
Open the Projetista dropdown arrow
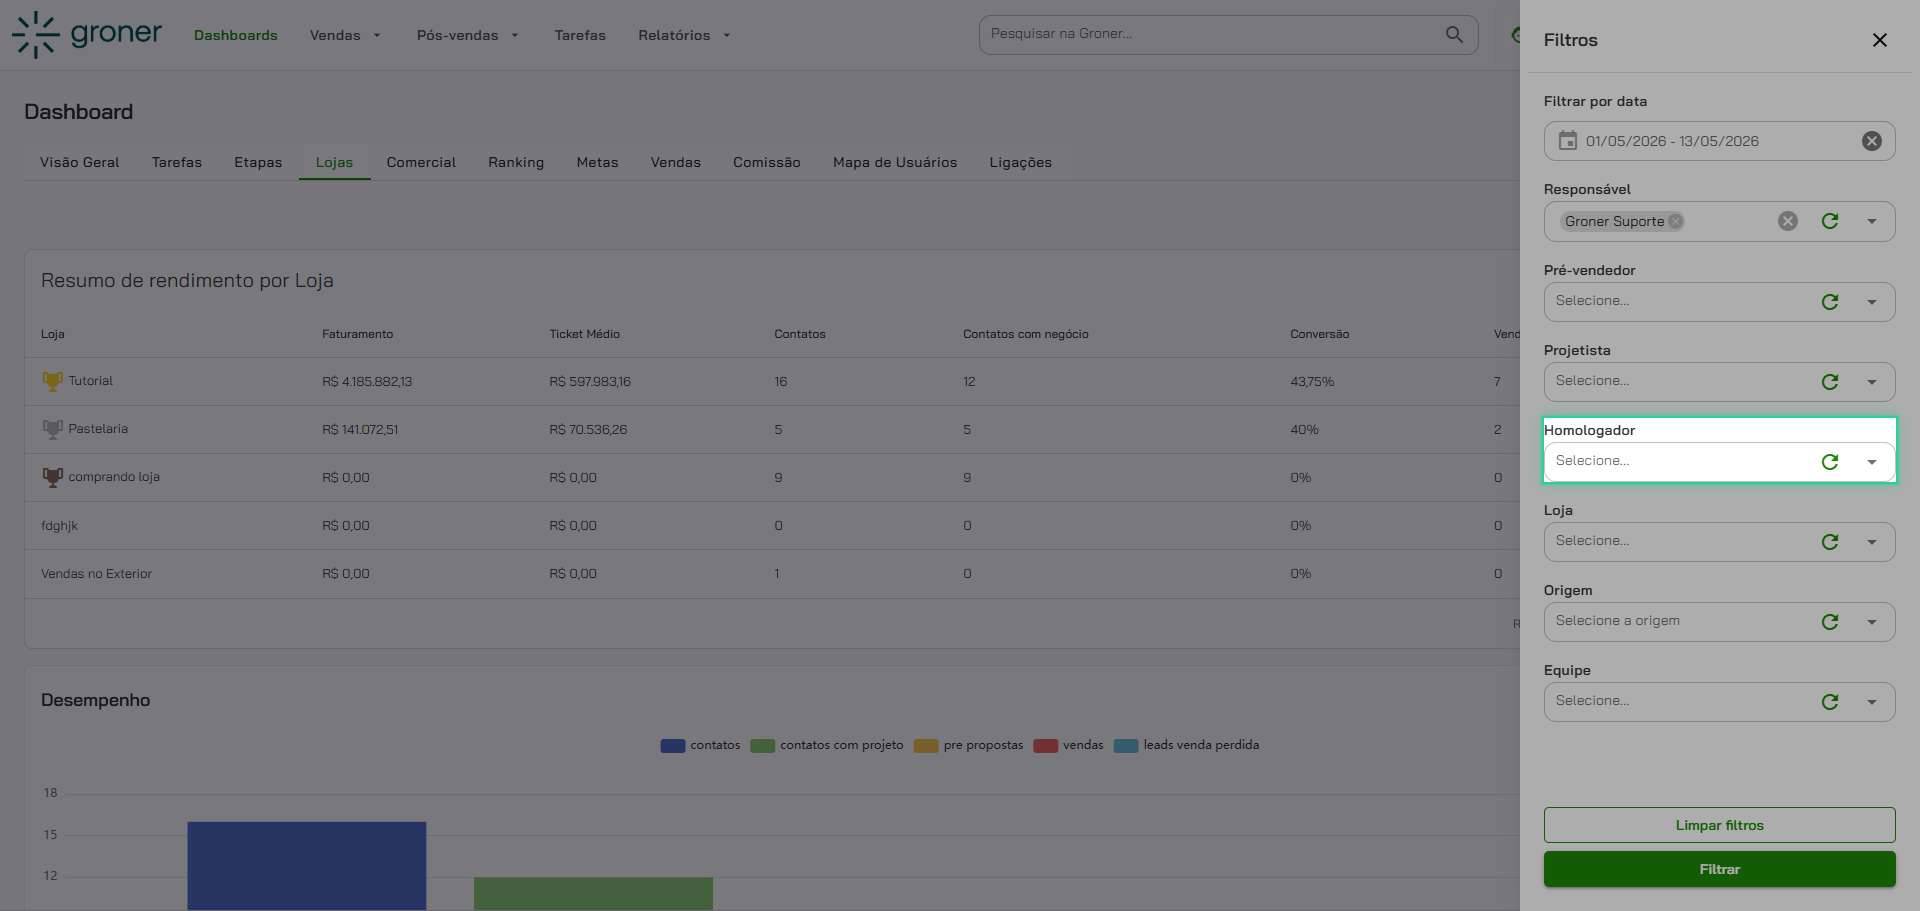(1871, 382)
